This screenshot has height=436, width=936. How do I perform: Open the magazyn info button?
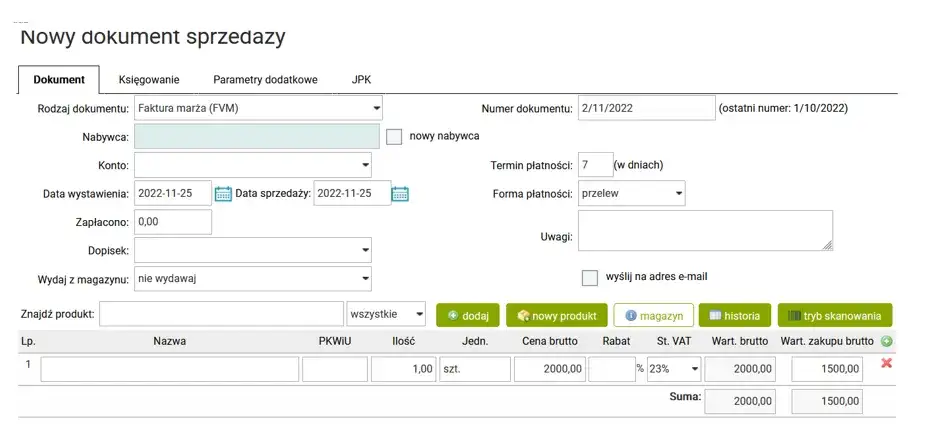pyautogui.click(x=653, y=316)
